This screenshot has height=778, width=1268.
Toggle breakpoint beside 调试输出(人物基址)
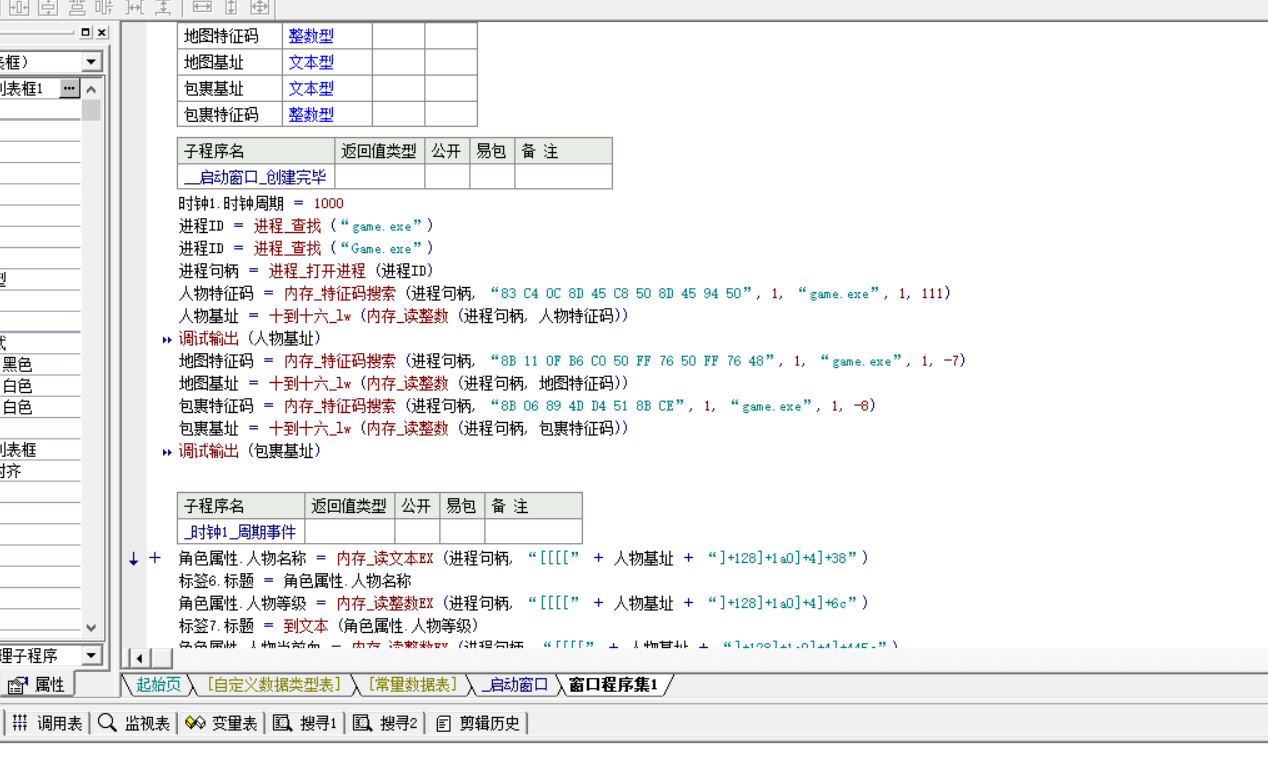tap(166, 338)
